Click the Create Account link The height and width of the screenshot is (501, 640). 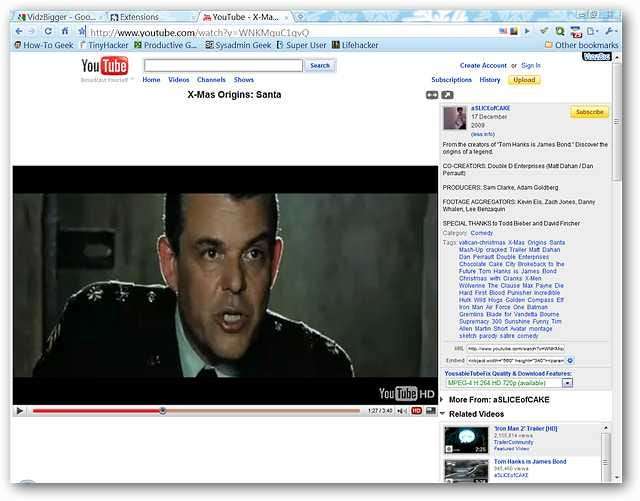483,65
